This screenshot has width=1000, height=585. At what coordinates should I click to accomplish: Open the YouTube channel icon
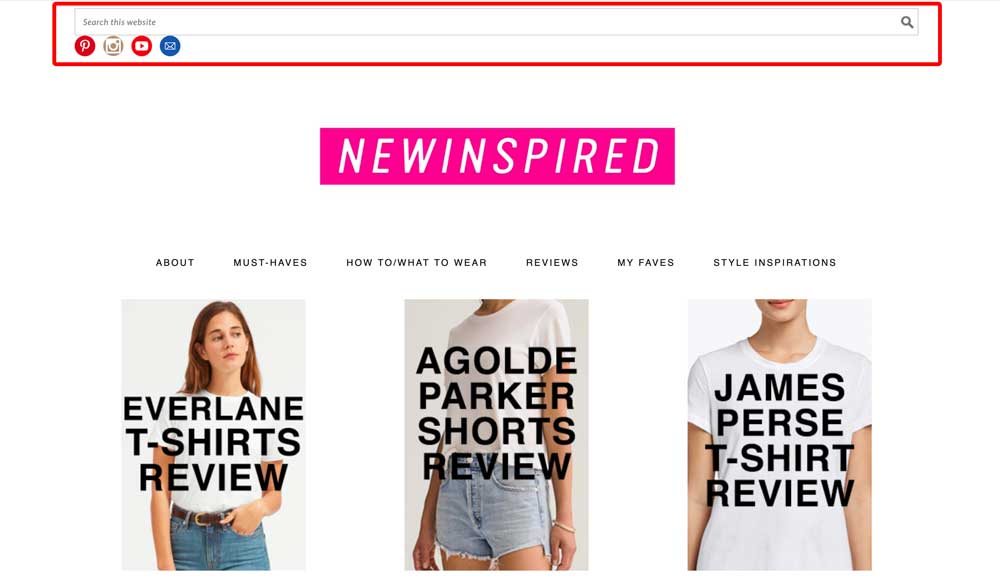pyautogui.click(x=142, y=46)
